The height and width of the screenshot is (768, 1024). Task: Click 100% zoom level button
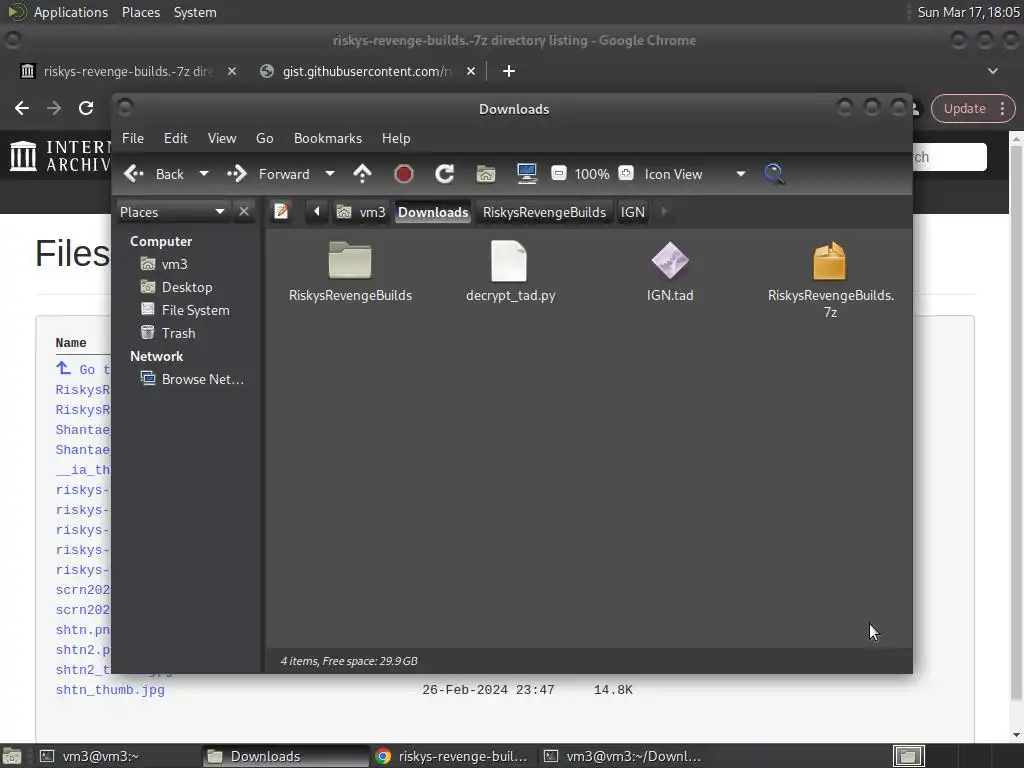point(592,174)
